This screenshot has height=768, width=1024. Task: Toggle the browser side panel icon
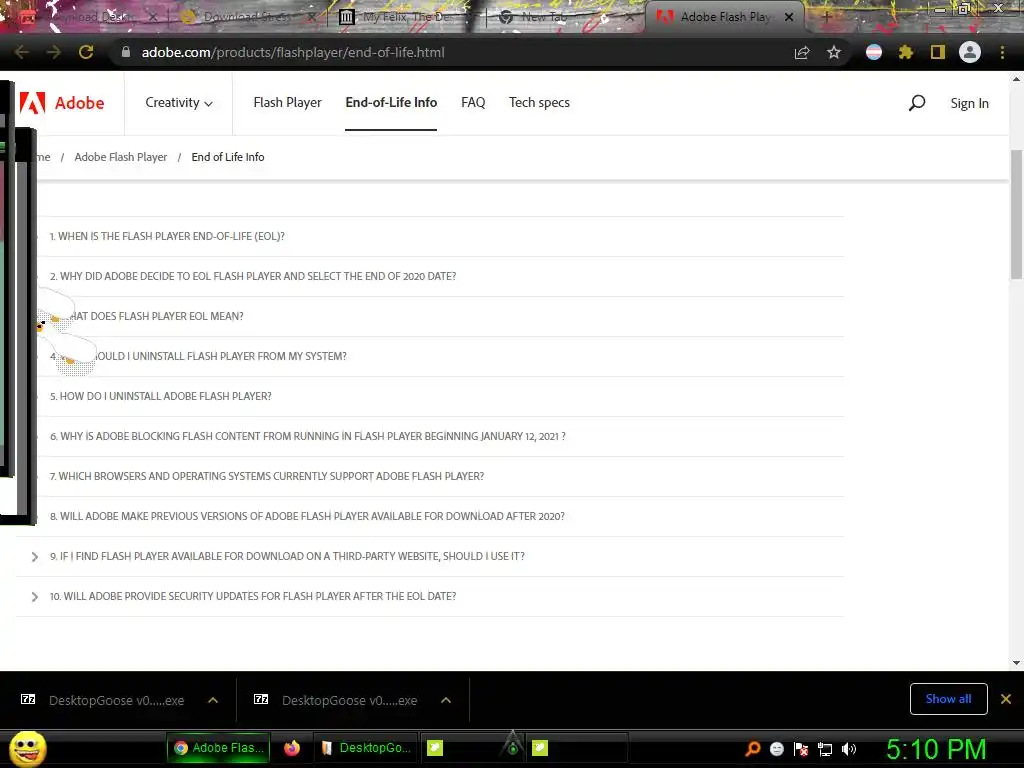(x=938, y=52)
